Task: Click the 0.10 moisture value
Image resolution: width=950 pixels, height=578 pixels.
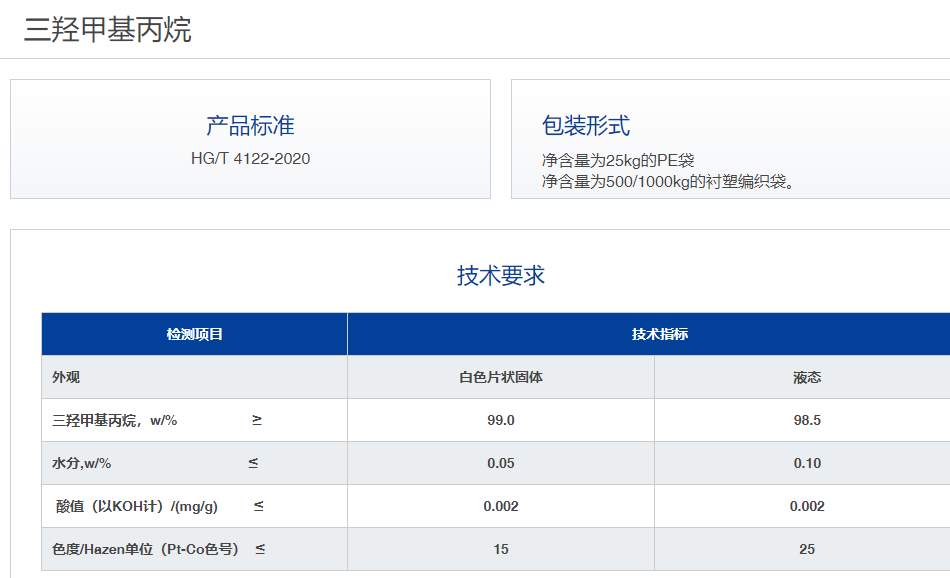Action: (807, 463)
